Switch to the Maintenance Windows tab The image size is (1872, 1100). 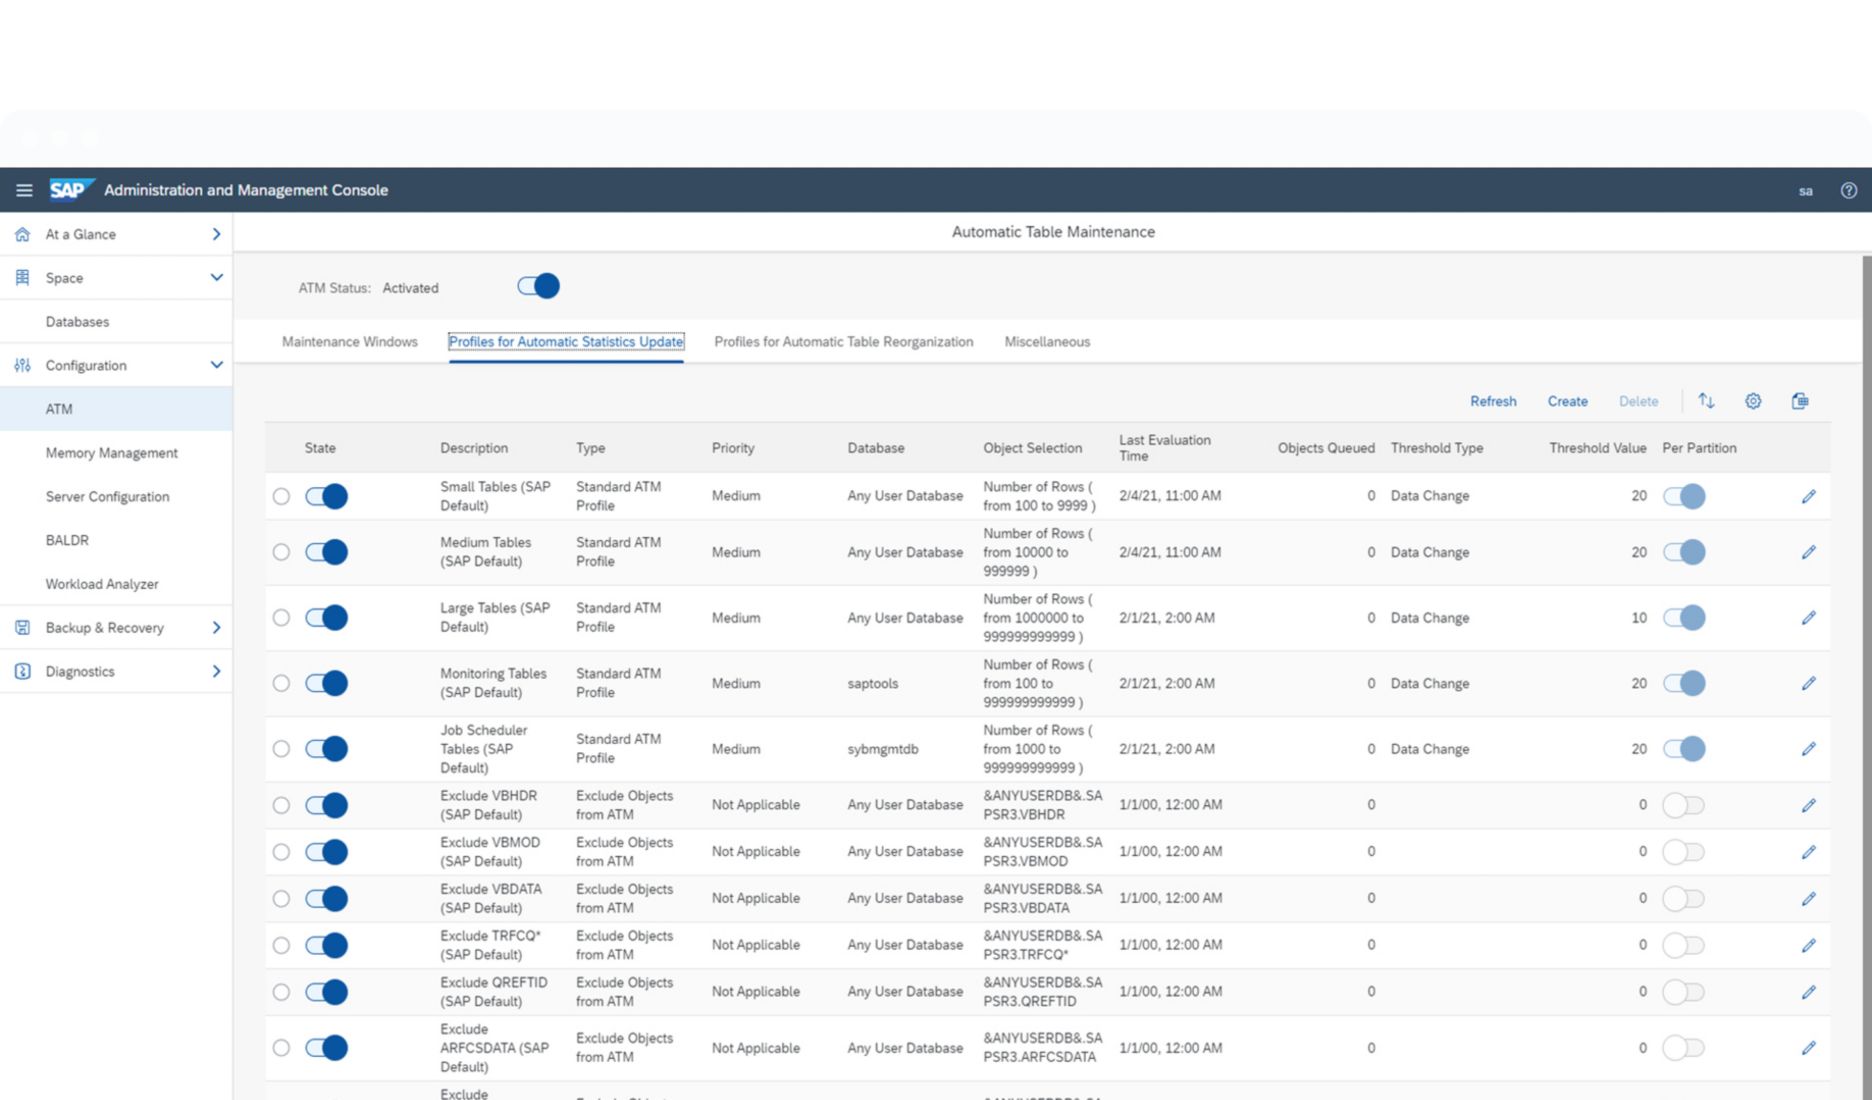click(x=349, y=342)
